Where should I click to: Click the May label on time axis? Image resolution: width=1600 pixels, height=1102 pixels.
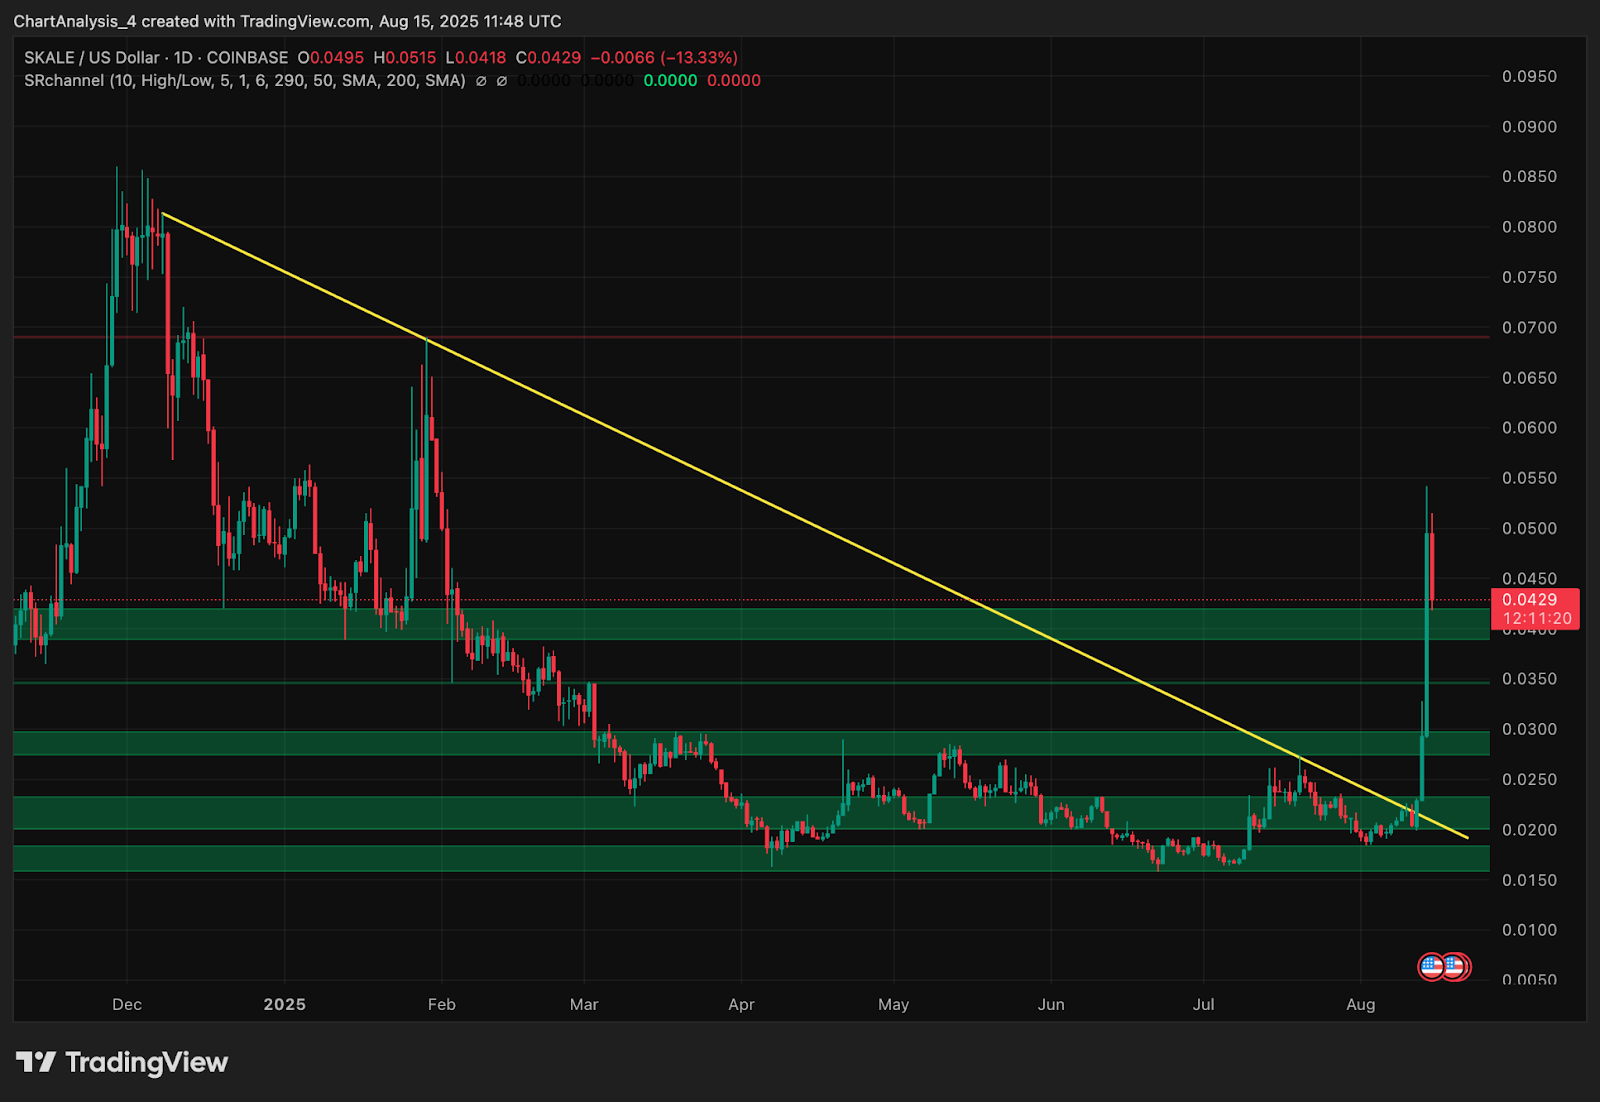(x=893, y=1004)
